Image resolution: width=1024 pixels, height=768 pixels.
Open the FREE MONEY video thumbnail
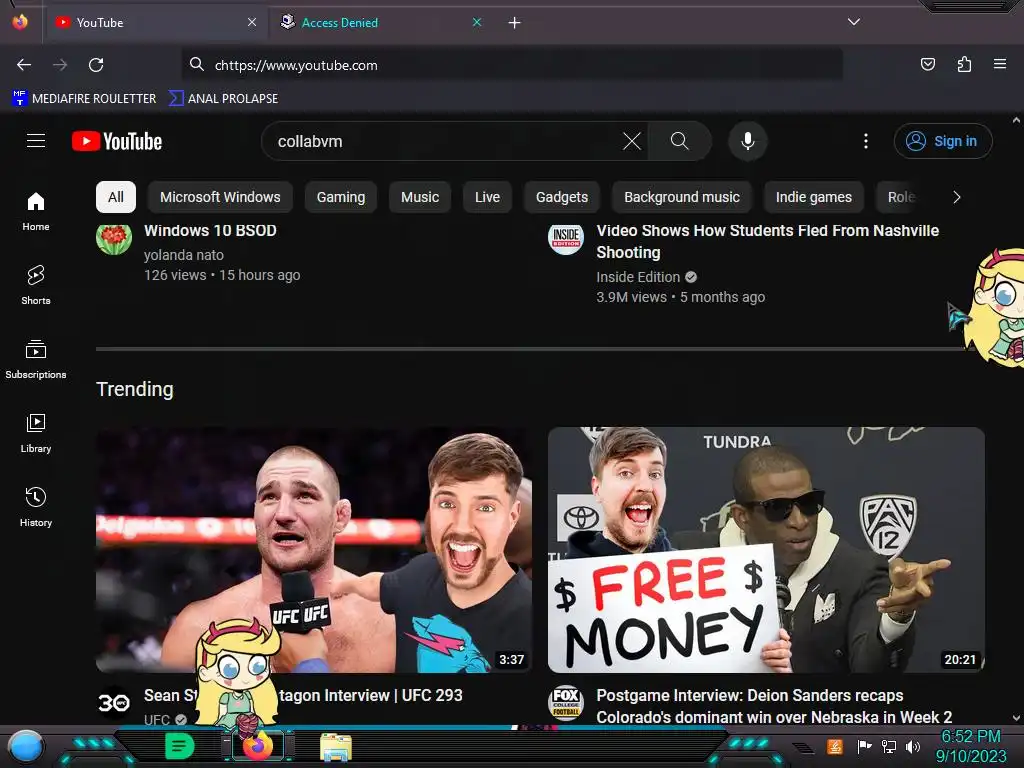[766, 550]
